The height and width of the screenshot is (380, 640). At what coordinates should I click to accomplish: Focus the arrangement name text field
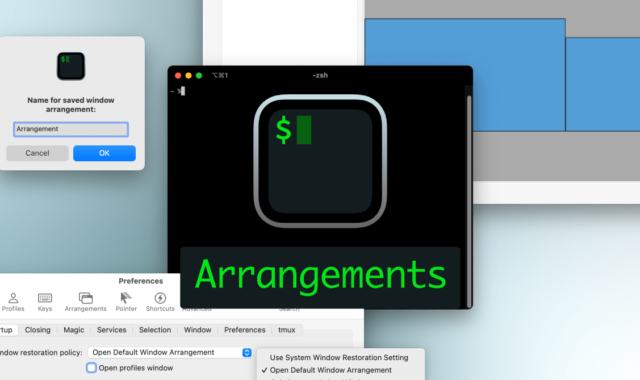pyautogui.click(x=71, y=129)
